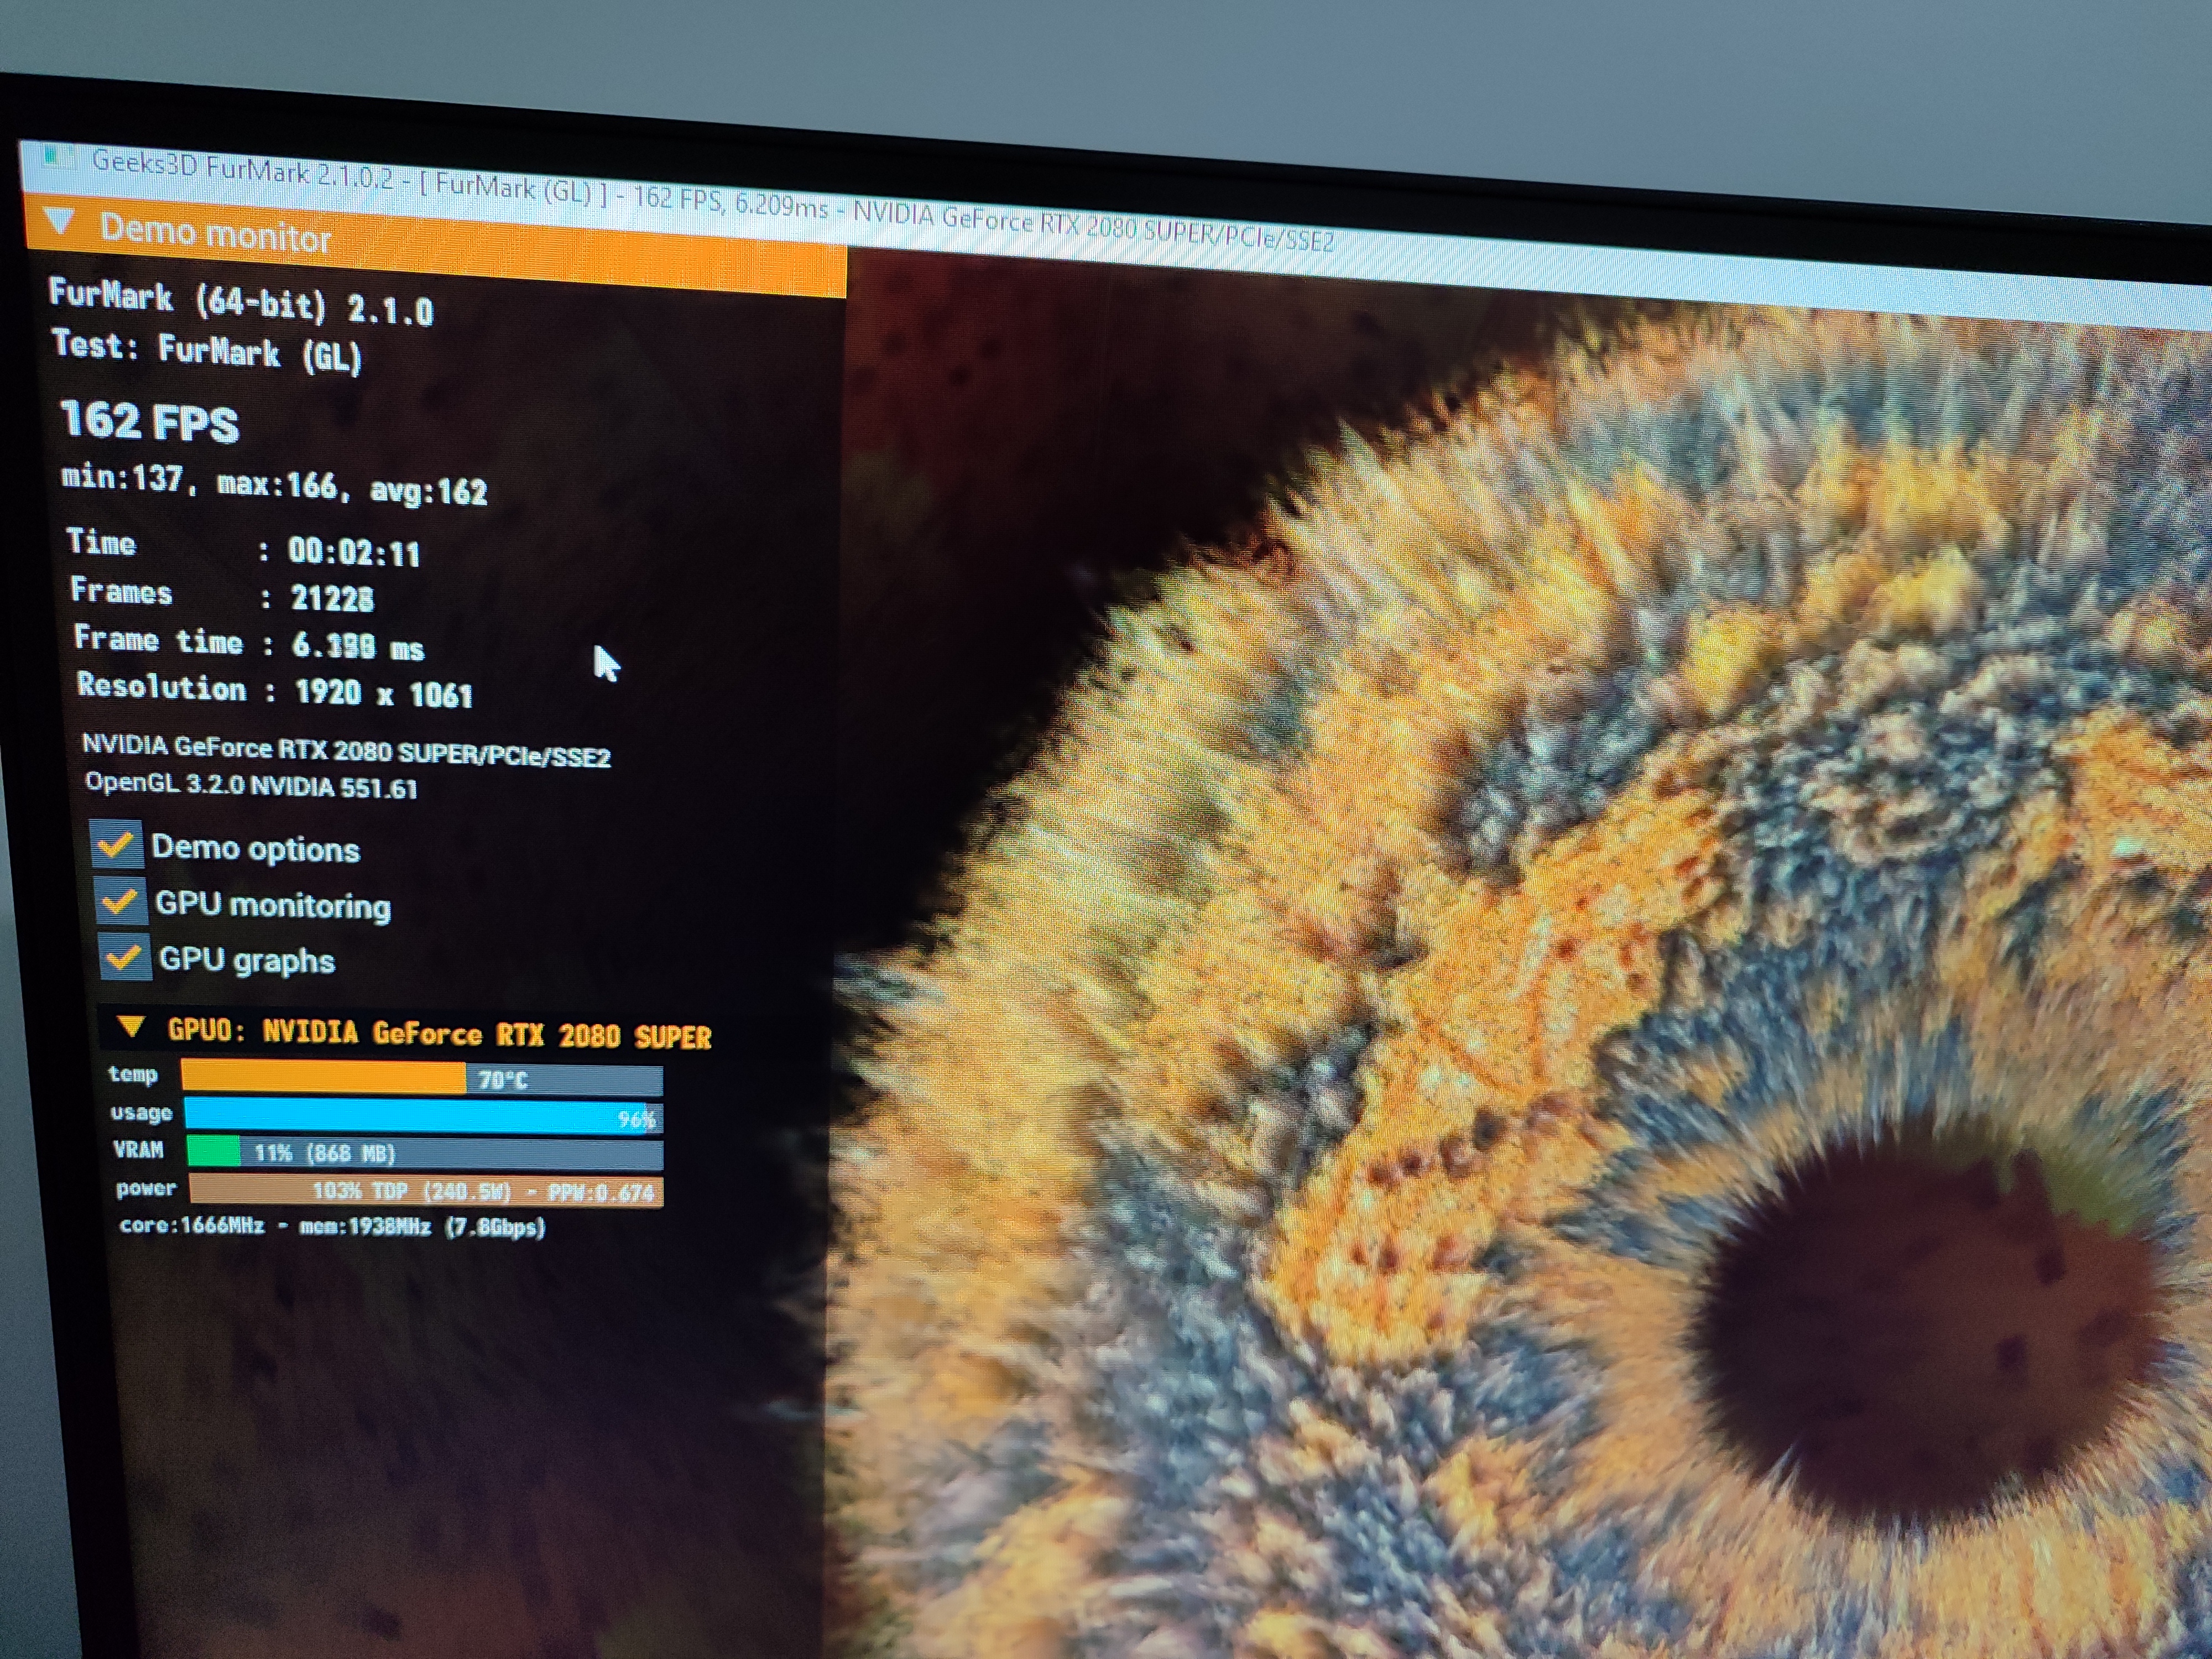Uncheck the Demo options checkbox
2212x1659 pixels.
[x=117, y=845]
